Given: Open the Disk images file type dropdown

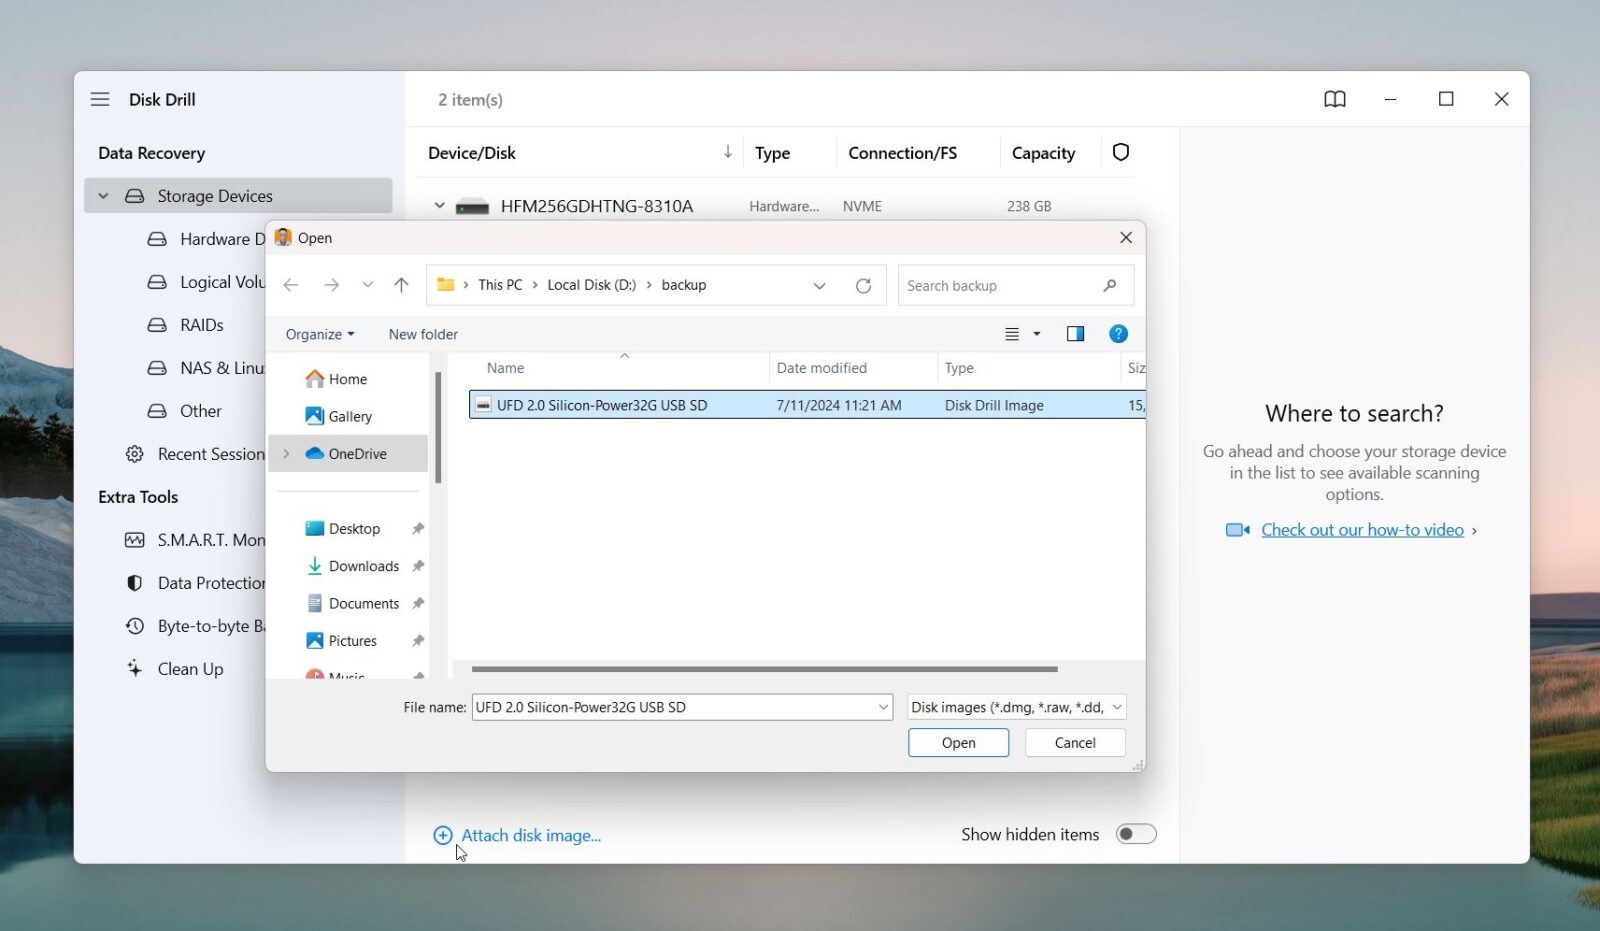Looking at the screenshot, I should [1015, 706].
